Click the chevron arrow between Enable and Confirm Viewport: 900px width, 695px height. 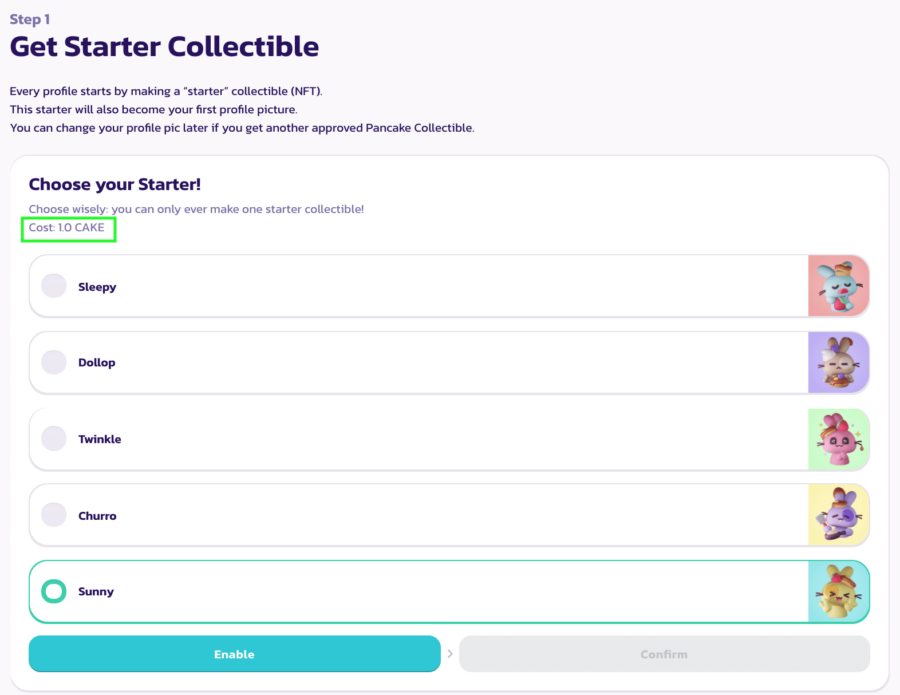pyautogui.click(x=450, y=654)
